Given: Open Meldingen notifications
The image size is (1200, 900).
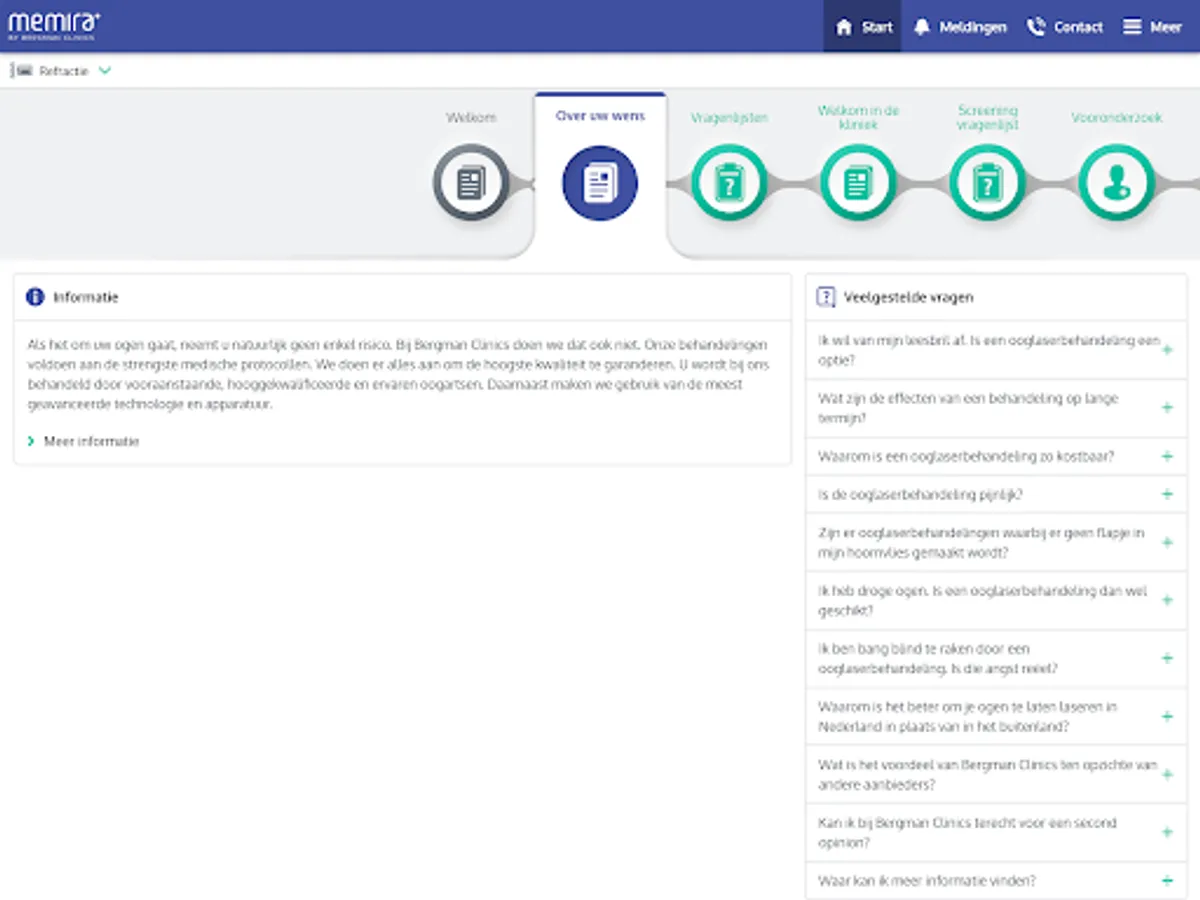Looking at the screenshot, I should [959, 26].
